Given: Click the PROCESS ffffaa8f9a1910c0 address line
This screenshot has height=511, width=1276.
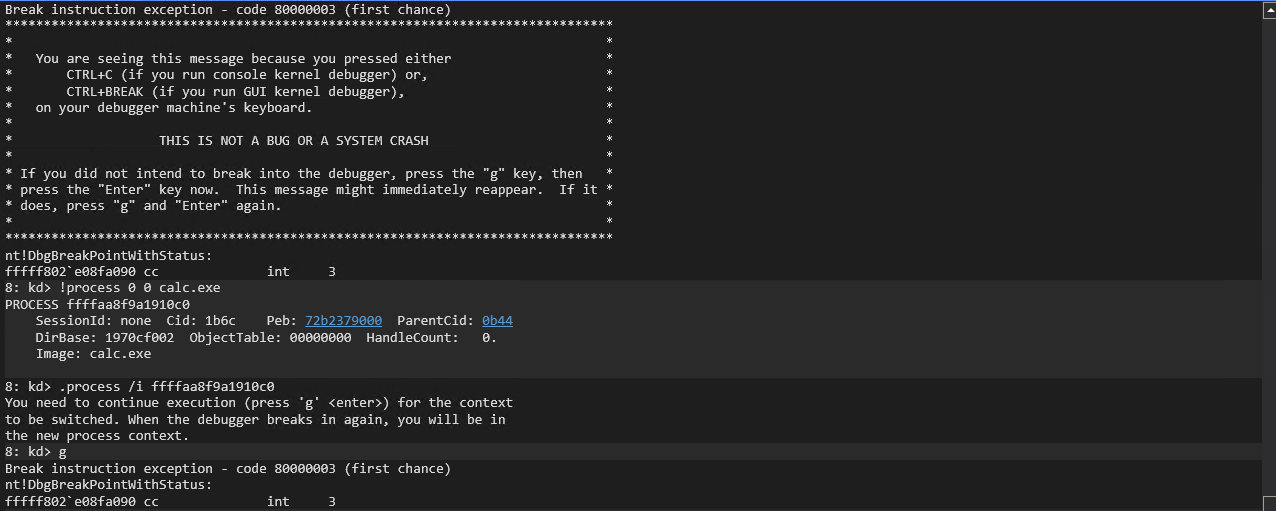Looking at the screenshot, I should tap(97, 304).
